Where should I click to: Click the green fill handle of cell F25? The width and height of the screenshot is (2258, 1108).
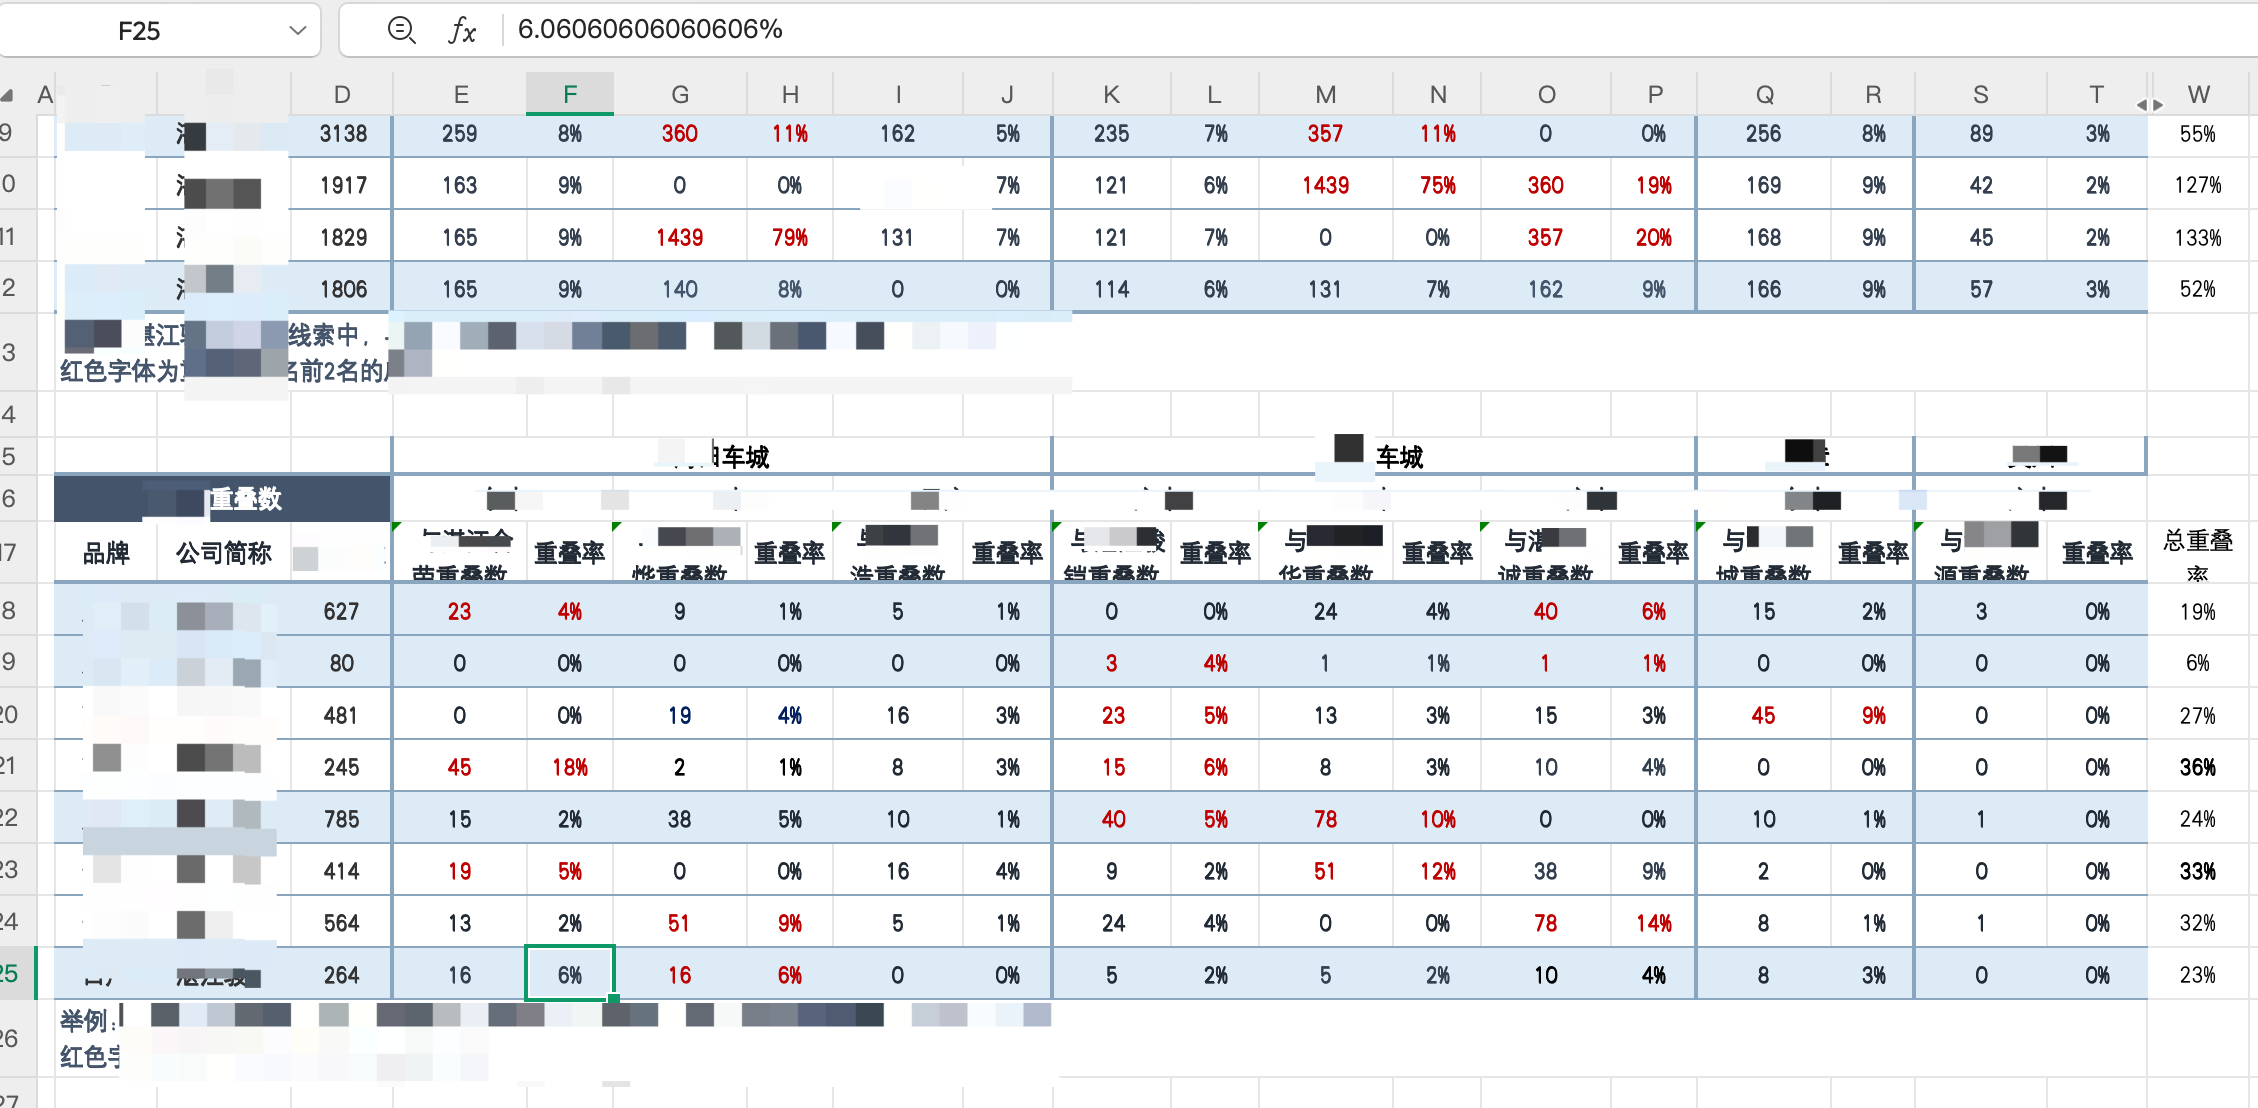coord(613,998)
